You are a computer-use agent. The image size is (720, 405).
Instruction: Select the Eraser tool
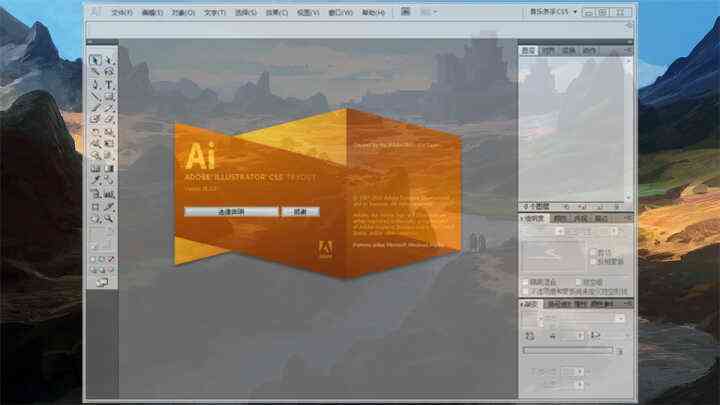click(109, 119)
